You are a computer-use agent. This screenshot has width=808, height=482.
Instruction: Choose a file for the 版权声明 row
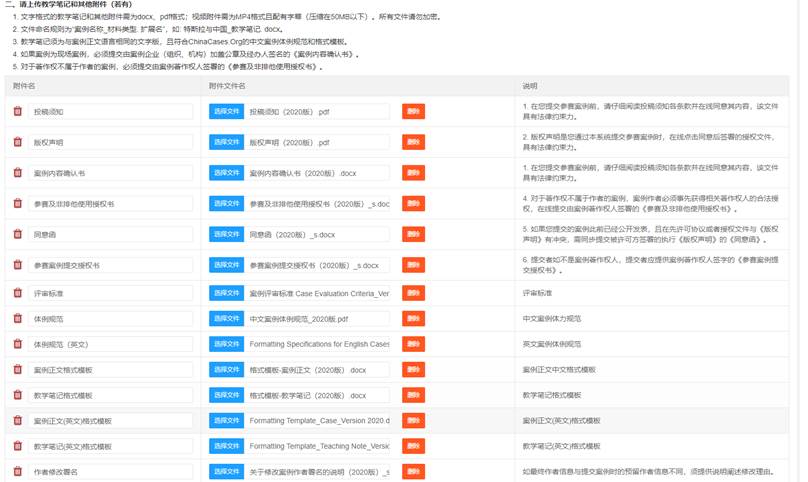[226, 143]
